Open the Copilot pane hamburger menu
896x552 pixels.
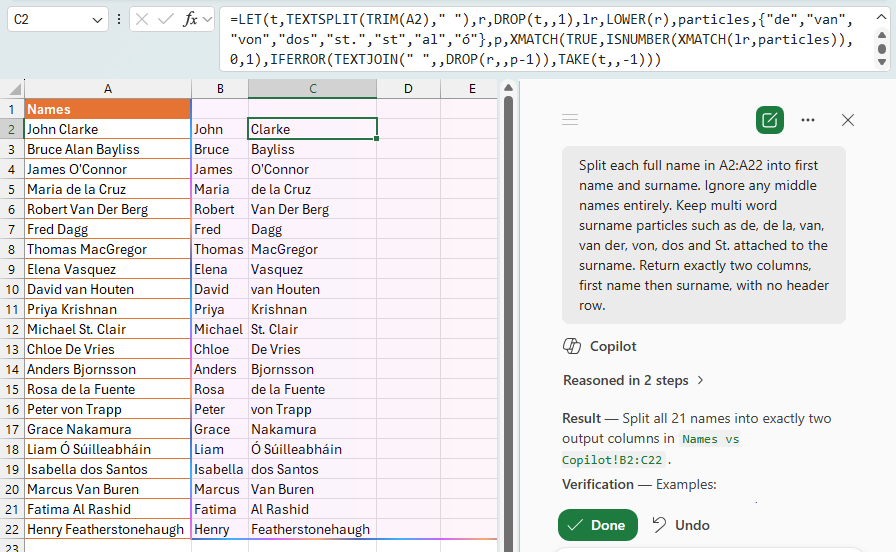point(570,119)
